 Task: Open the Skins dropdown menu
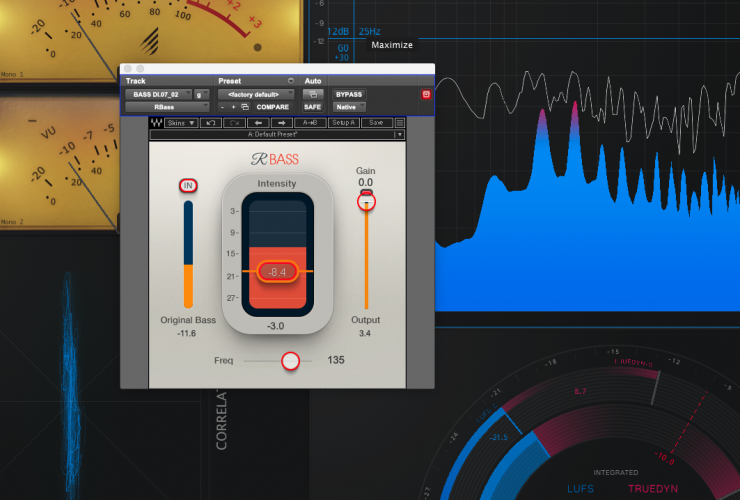[181, 123]
